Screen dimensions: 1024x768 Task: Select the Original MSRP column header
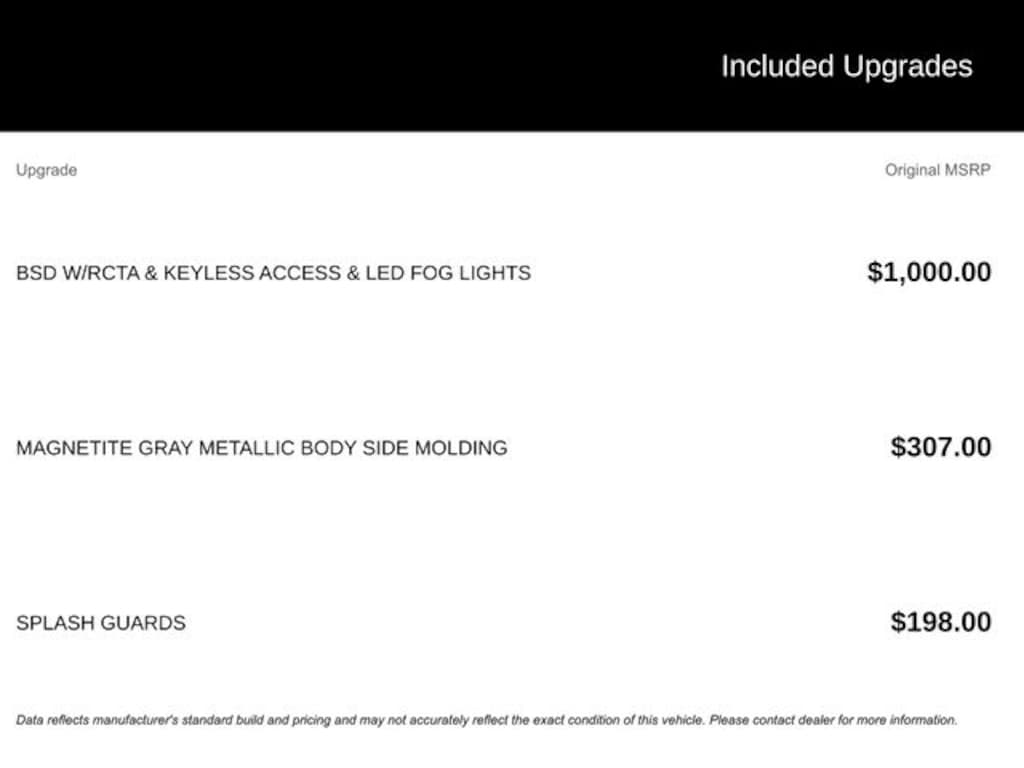[938, 170]
